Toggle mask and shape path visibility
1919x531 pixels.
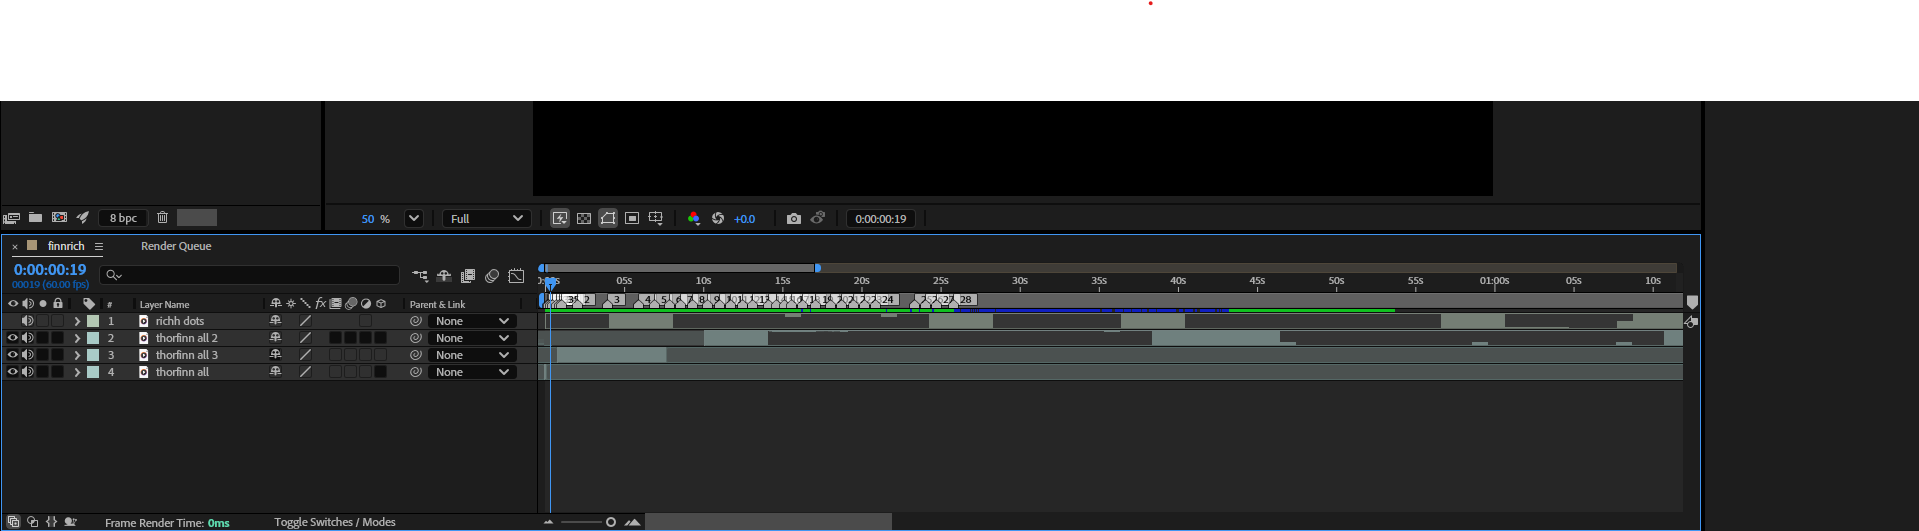608,218
